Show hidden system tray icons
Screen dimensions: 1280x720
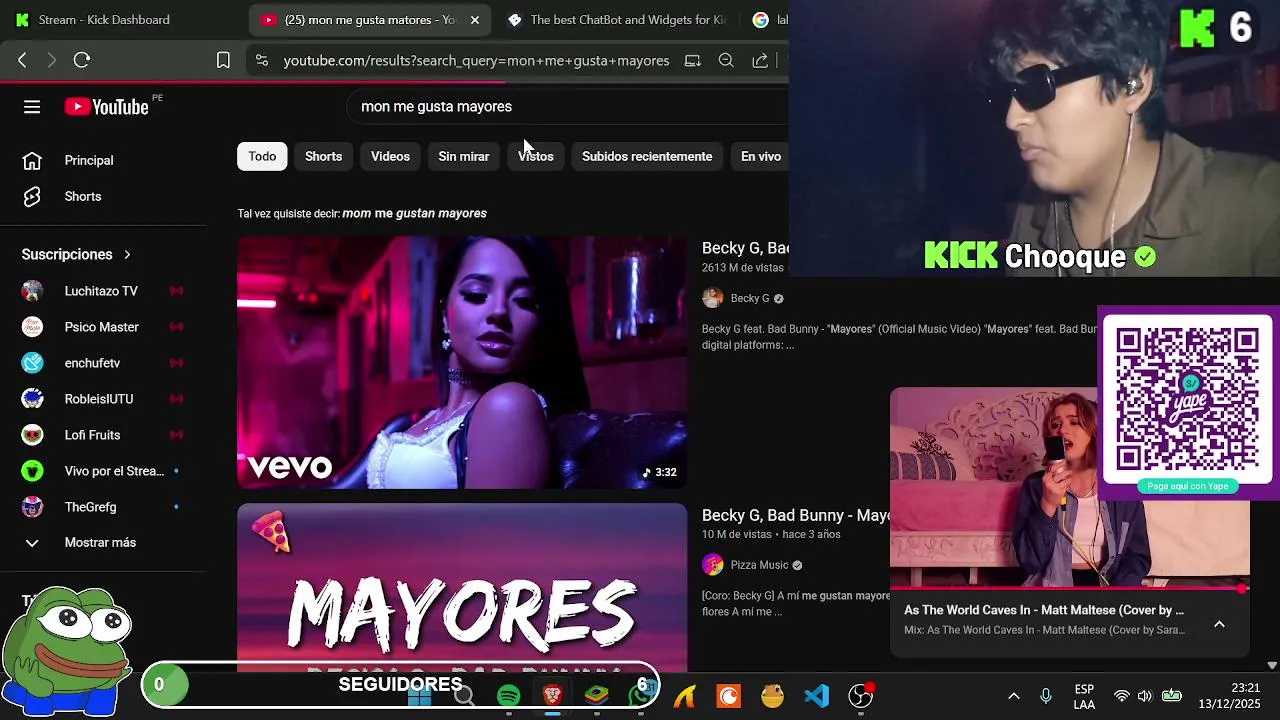click(x=1013, y=696)
